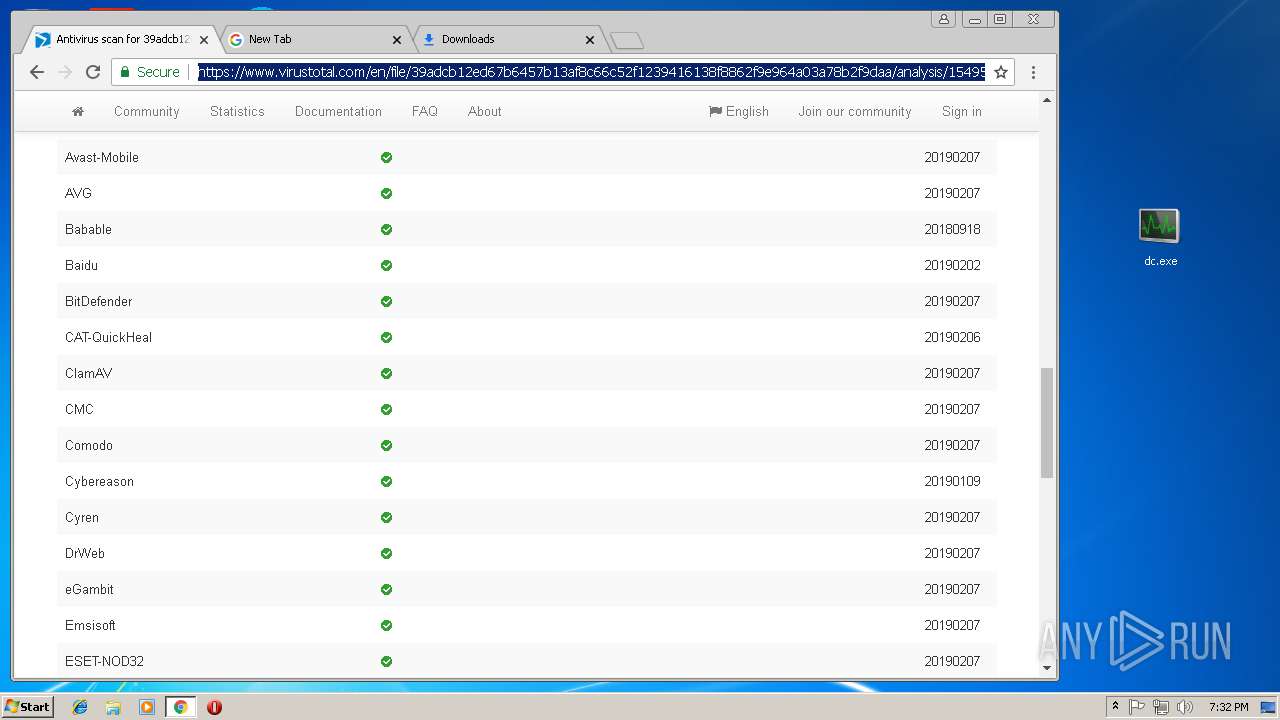Switch to the New Tab tab
The height and width of the screenshot is (720, 1280).
tap(314, 40)
